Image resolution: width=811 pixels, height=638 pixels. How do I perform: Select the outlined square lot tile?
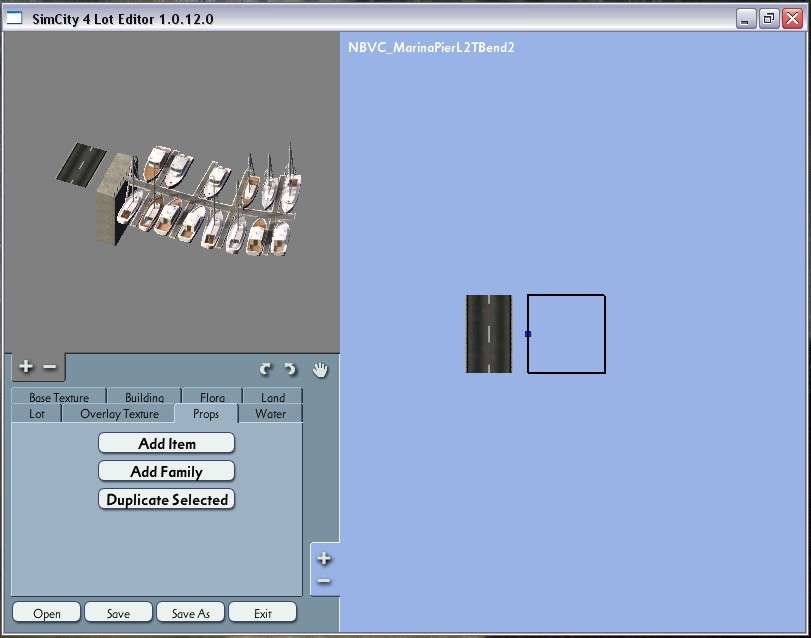coord(566,334)
